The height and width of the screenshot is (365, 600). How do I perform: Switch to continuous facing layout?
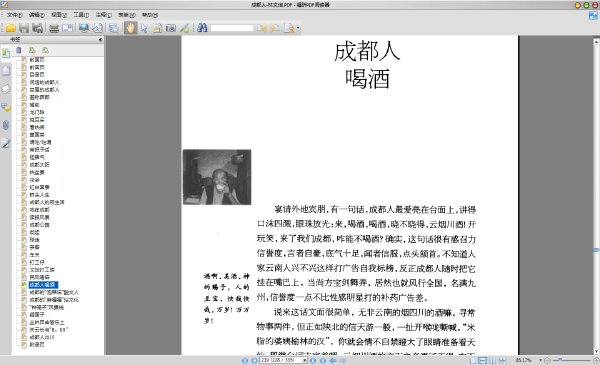[x=502, y=360]
